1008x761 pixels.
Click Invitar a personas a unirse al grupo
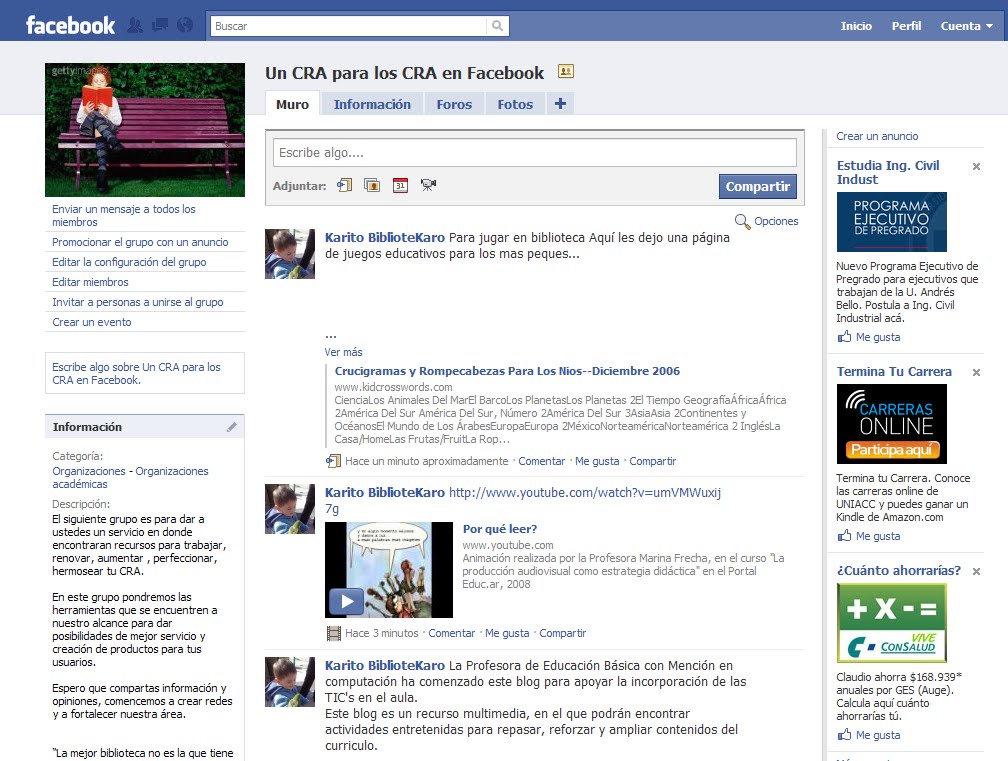click(138, 302)
